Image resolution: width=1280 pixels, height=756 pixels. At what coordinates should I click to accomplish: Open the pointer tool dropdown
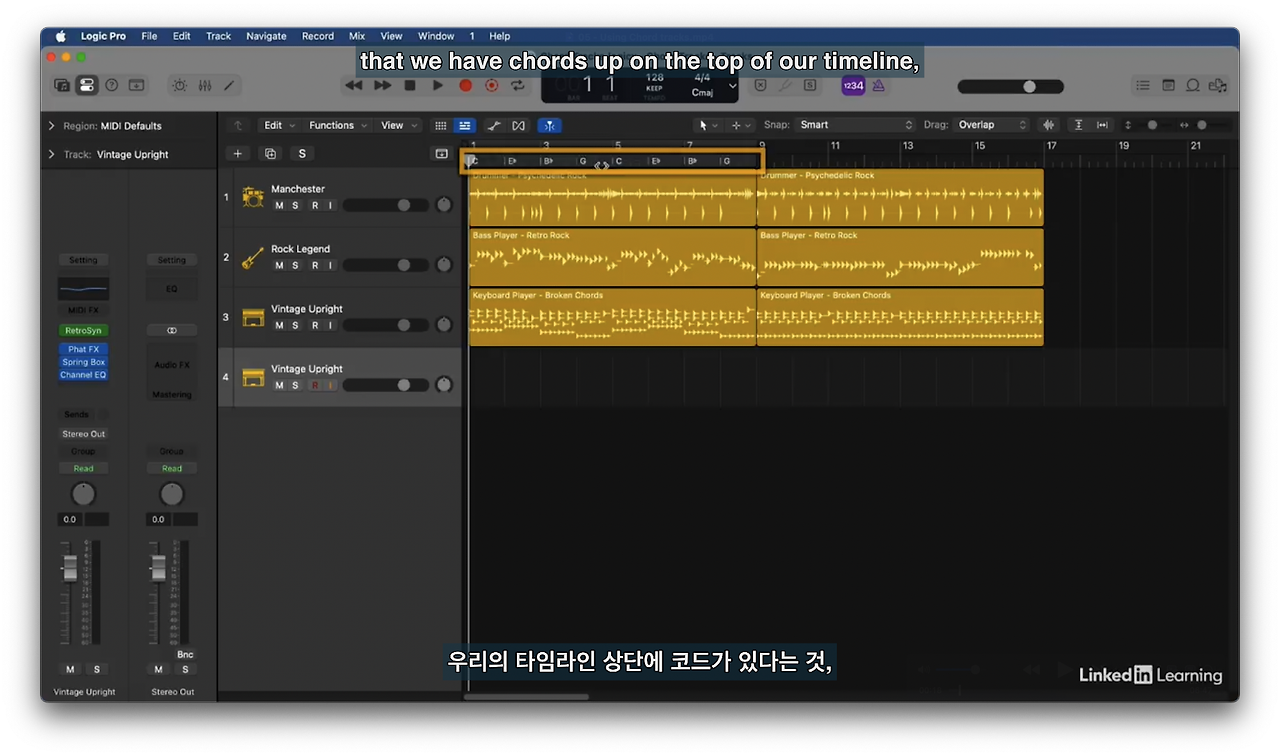(x=708, y=125)
